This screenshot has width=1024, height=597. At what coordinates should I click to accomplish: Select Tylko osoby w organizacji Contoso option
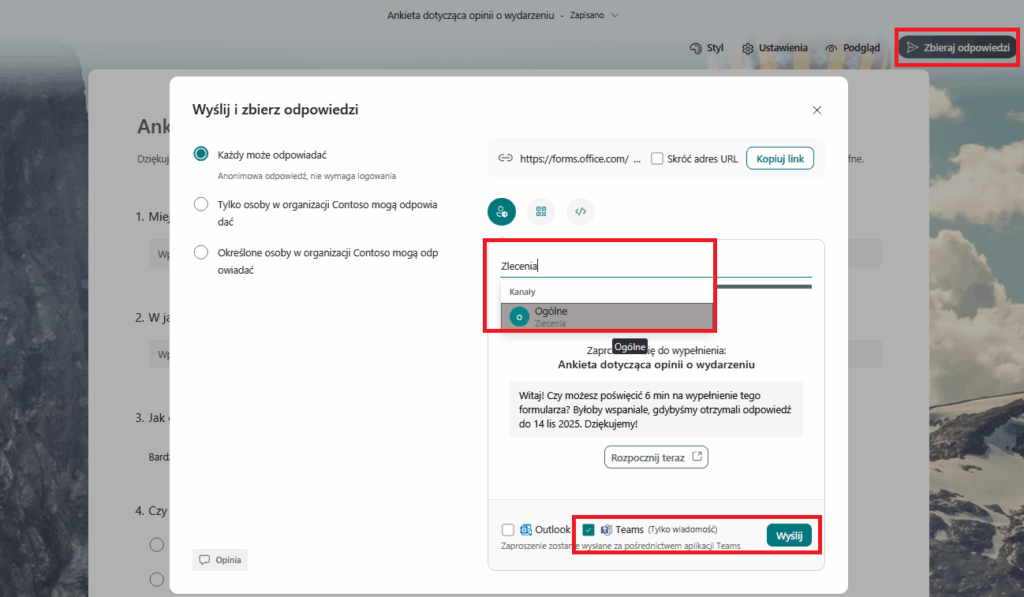click(x=201, y=204)
